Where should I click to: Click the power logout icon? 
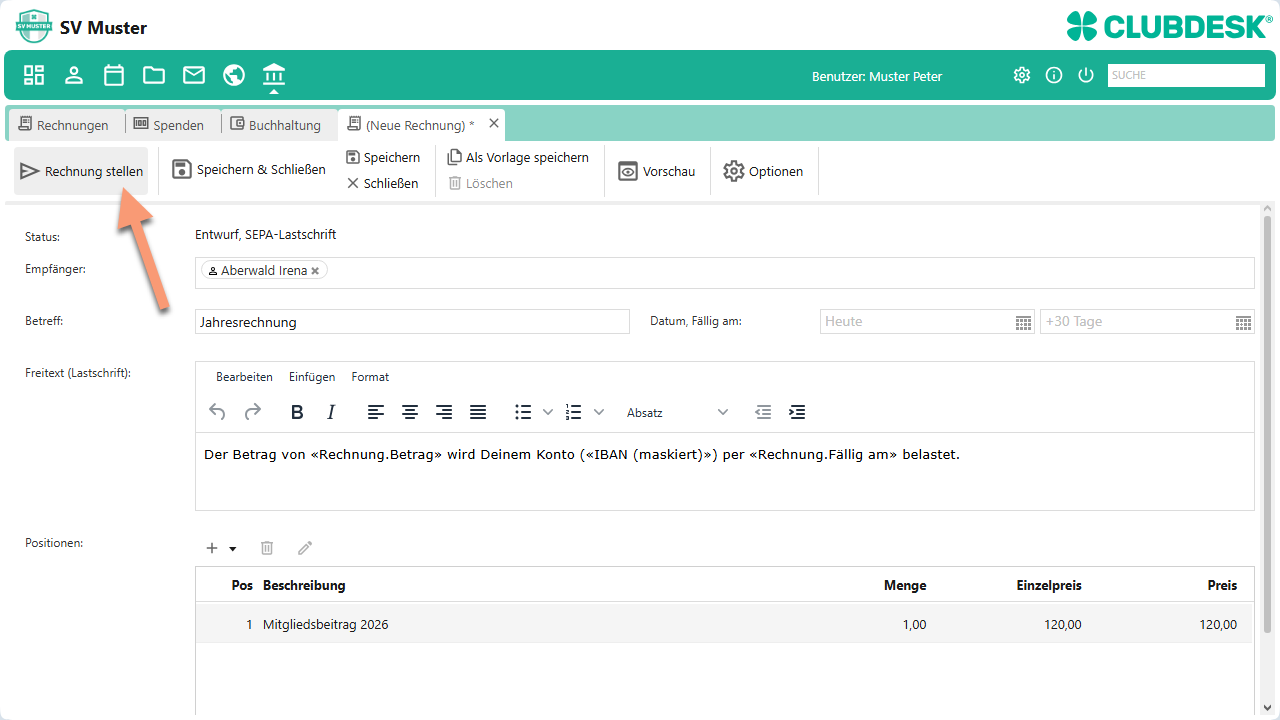(1086, 75)
